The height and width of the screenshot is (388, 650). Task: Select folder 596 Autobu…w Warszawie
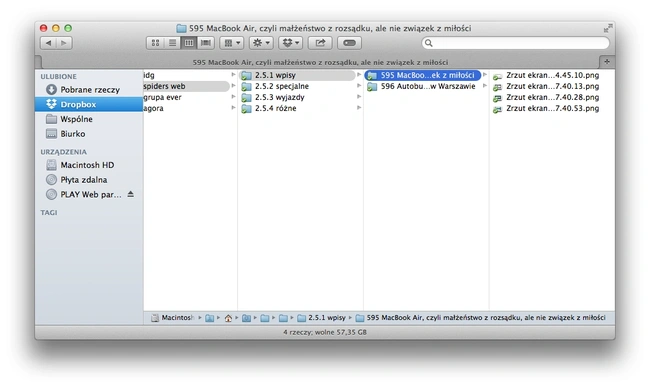[x=426, y=86]
